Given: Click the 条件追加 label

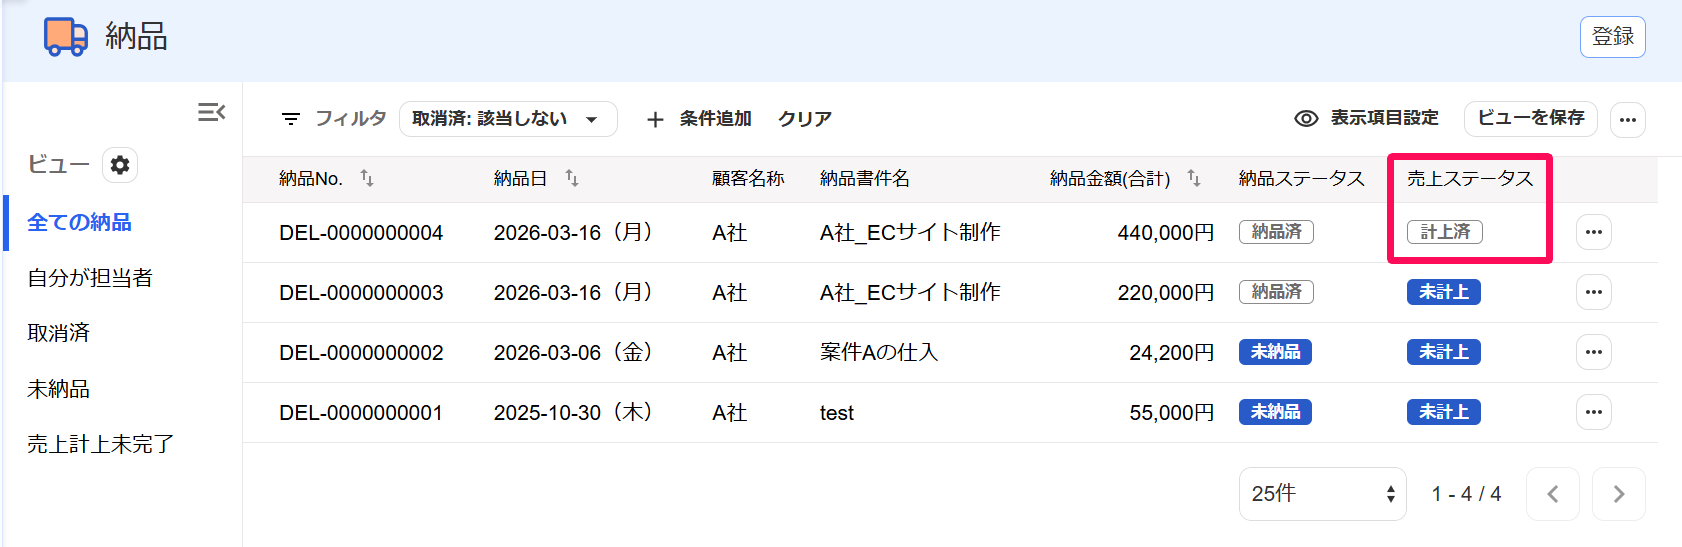Looking at the screenshot, I should pos(716,119).
